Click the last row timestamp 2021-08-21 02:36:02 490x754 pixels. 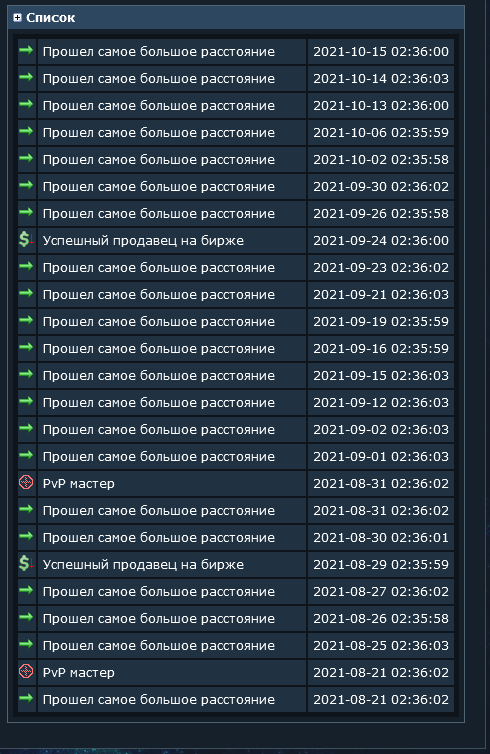[x=381, y=699]
